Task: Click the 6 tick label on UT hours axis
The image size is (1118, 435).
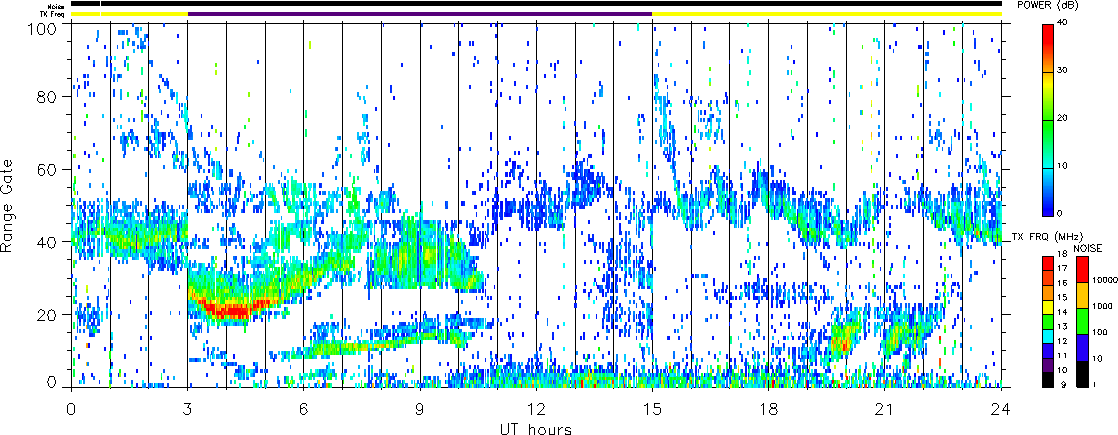Action: click(304, 408)
